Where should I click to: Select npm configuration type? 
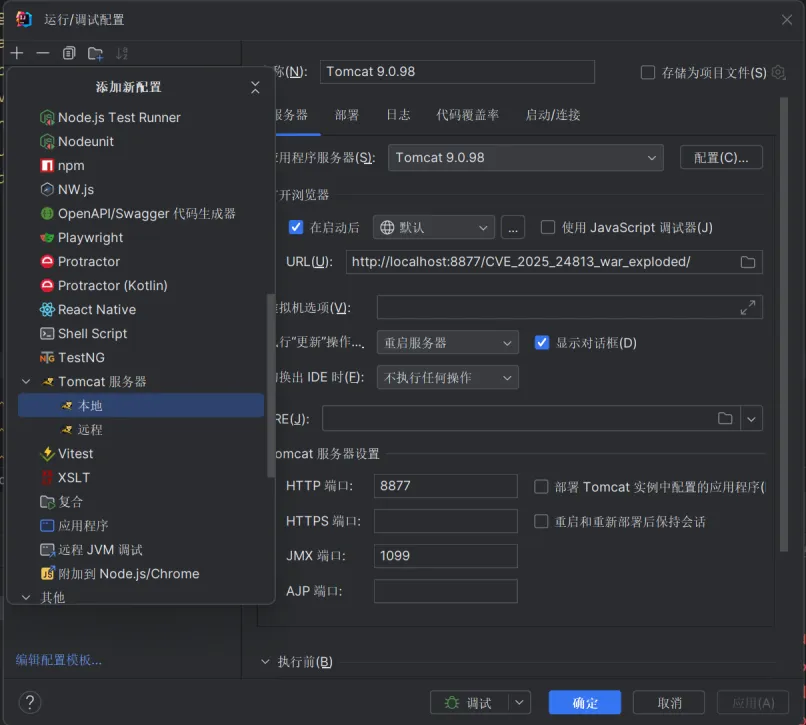point(141,166)
